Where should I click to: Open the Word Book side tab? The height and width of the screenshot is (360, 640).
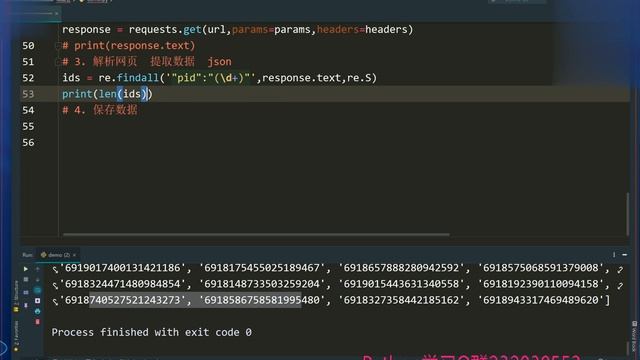(x=634, y=336)
